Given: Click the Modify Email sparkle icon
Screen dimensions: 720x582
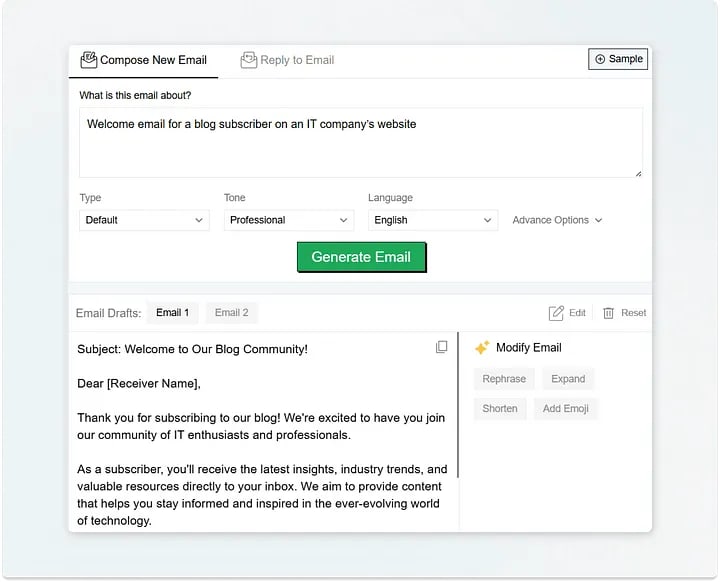Looking at the screenshot, I should (482, 348).
